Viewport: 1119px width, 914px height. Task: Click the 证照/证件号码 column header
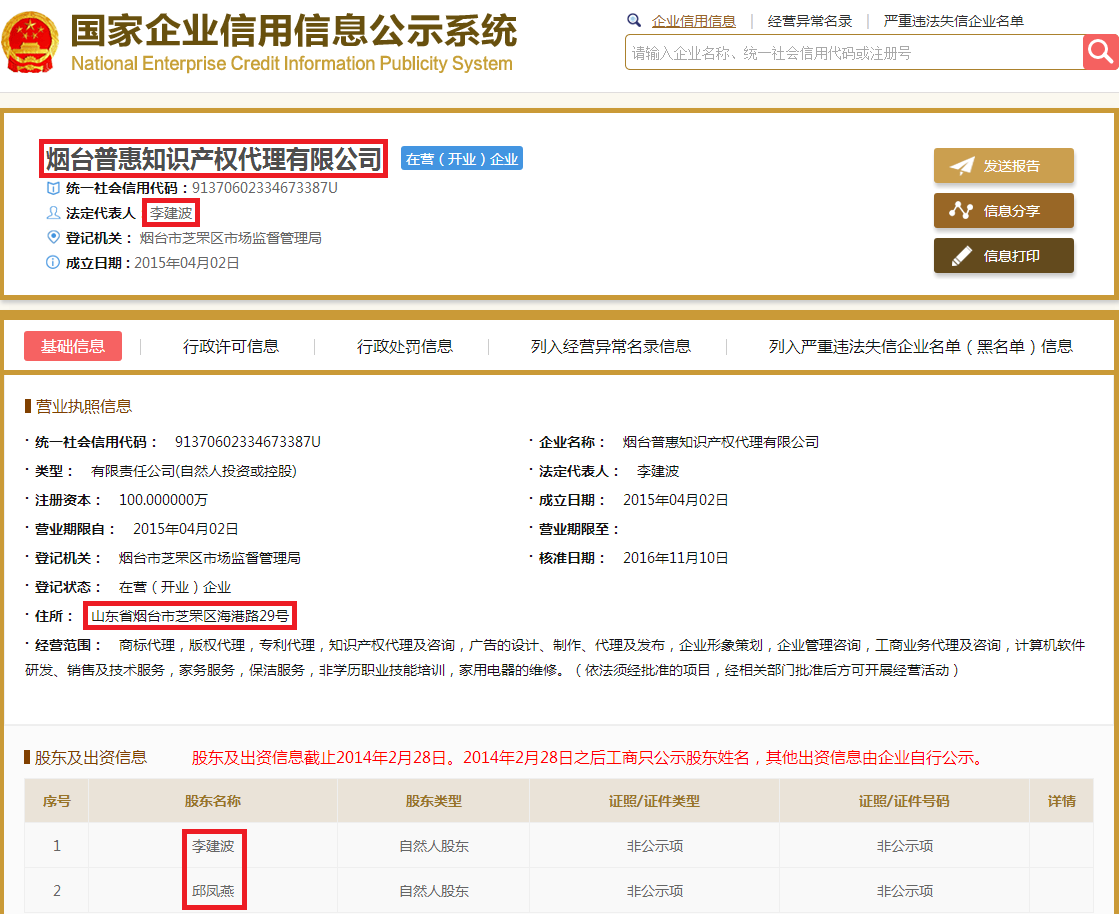[x=904, y=801]
